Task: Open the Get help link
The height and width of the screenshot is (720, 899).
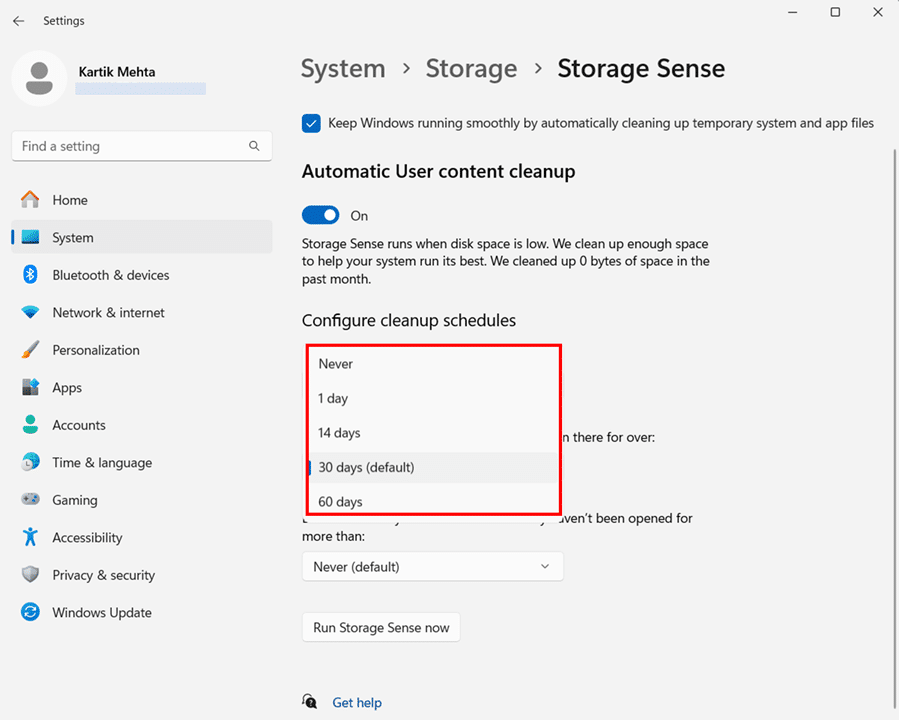Action: (x=357, y=702)
